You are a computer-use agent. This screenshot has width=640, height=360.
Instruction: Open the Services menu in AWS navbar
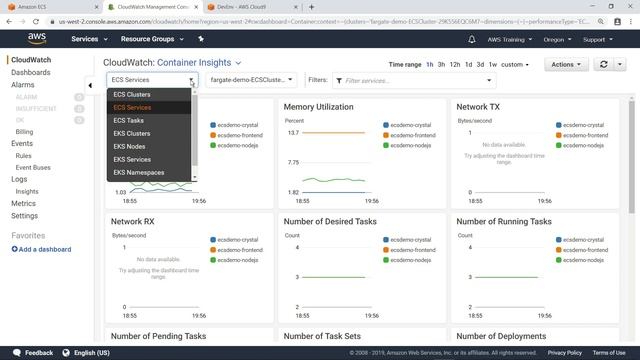89,39
